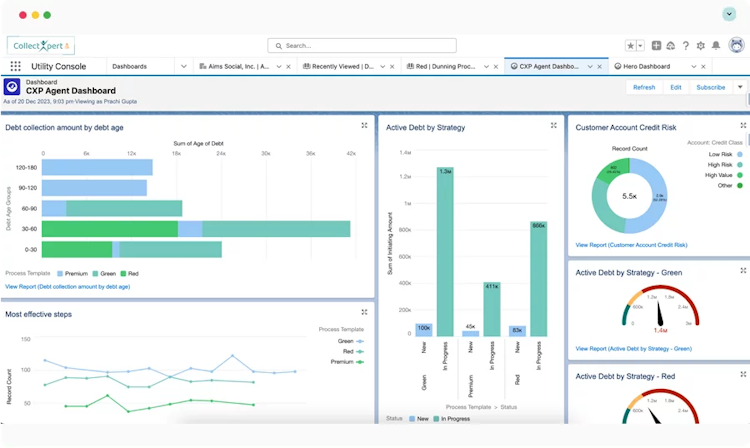Click the Subscribe button
This screenshot has width=750, height=448.
pyautogui.click(x=711, y=87)
